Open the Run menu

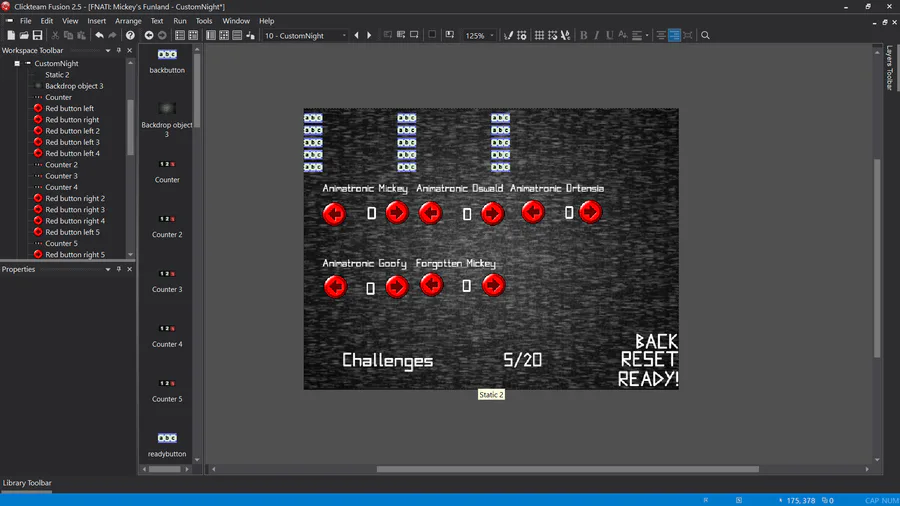click(180, 21)
